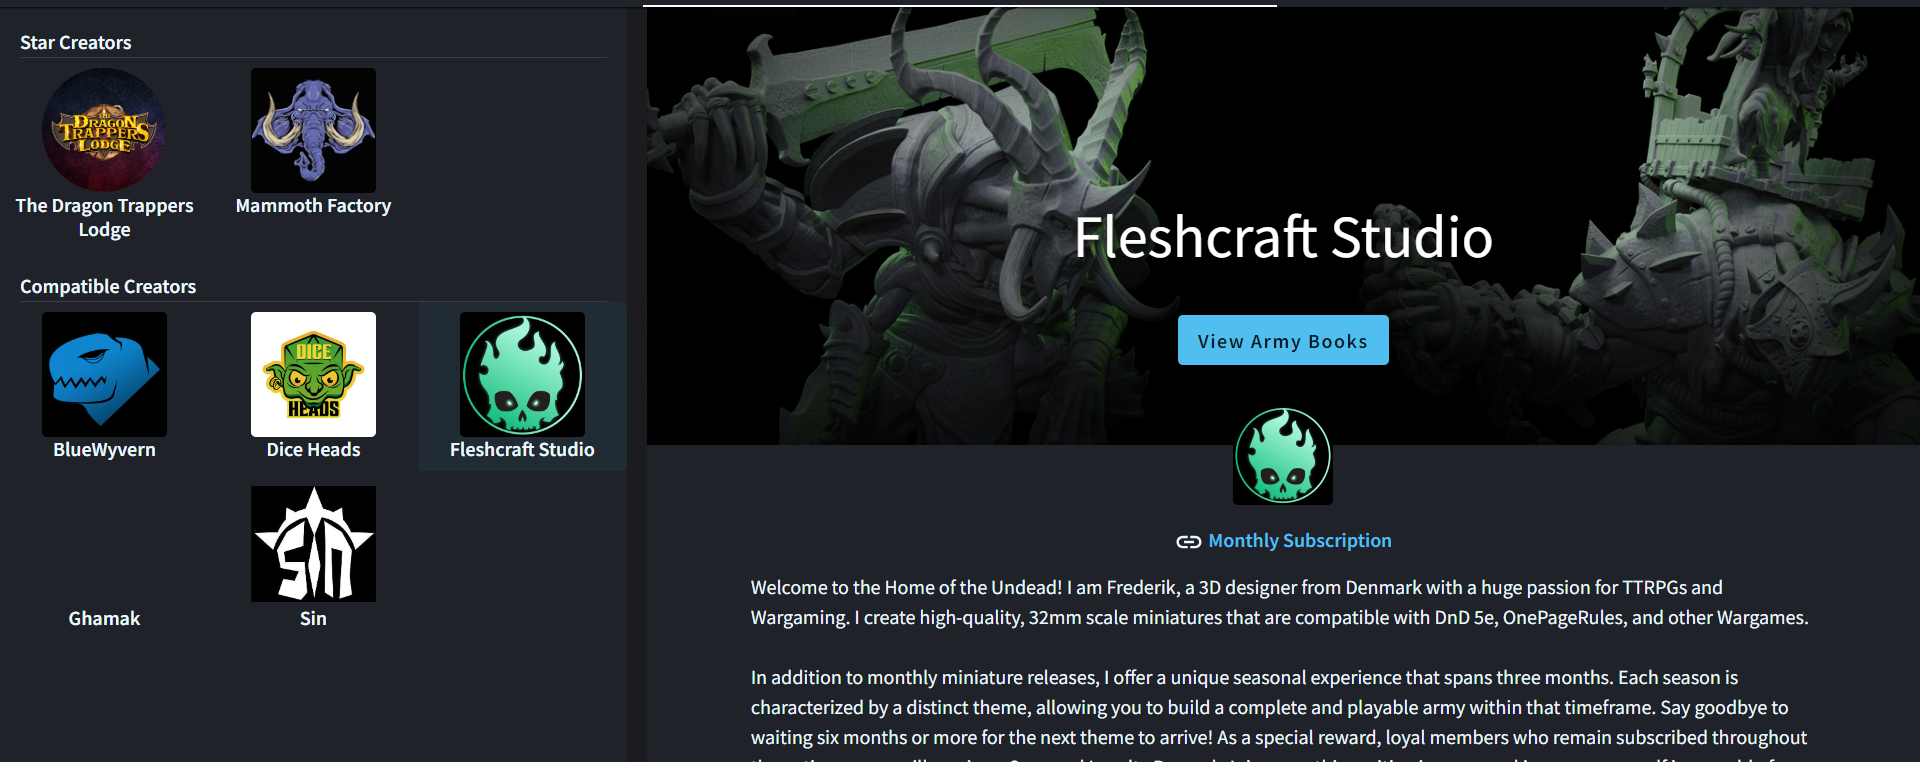Choose the Sin creator logo
Screen dimensions: 1920x762
[x=313, y=544]
